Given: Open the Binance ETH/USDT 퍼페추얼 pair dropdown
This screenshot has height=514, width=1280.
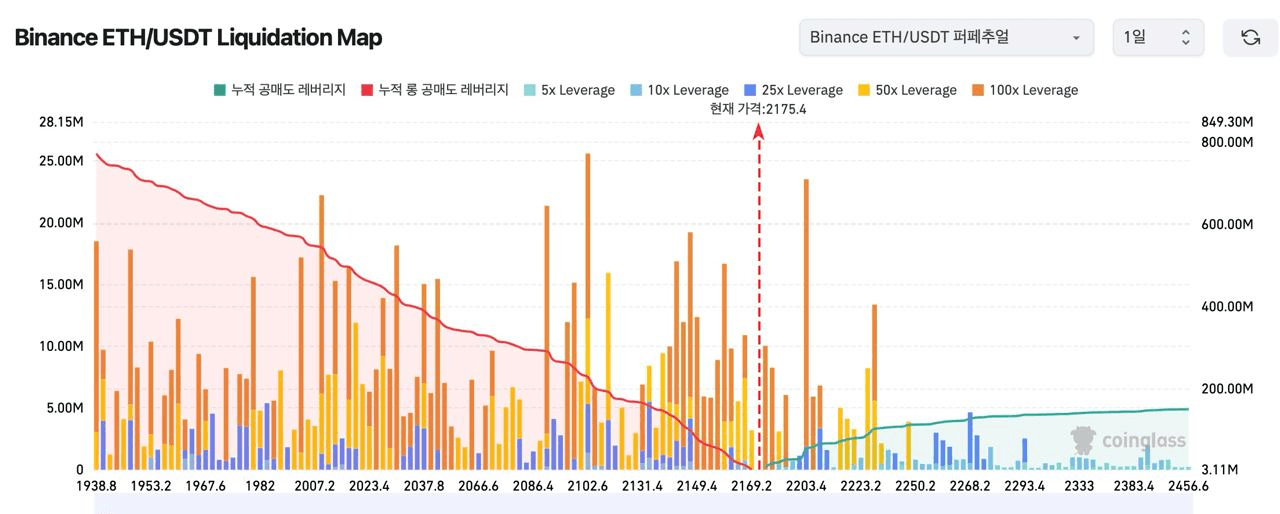Looking at the screenshot, I should (945, 37).
